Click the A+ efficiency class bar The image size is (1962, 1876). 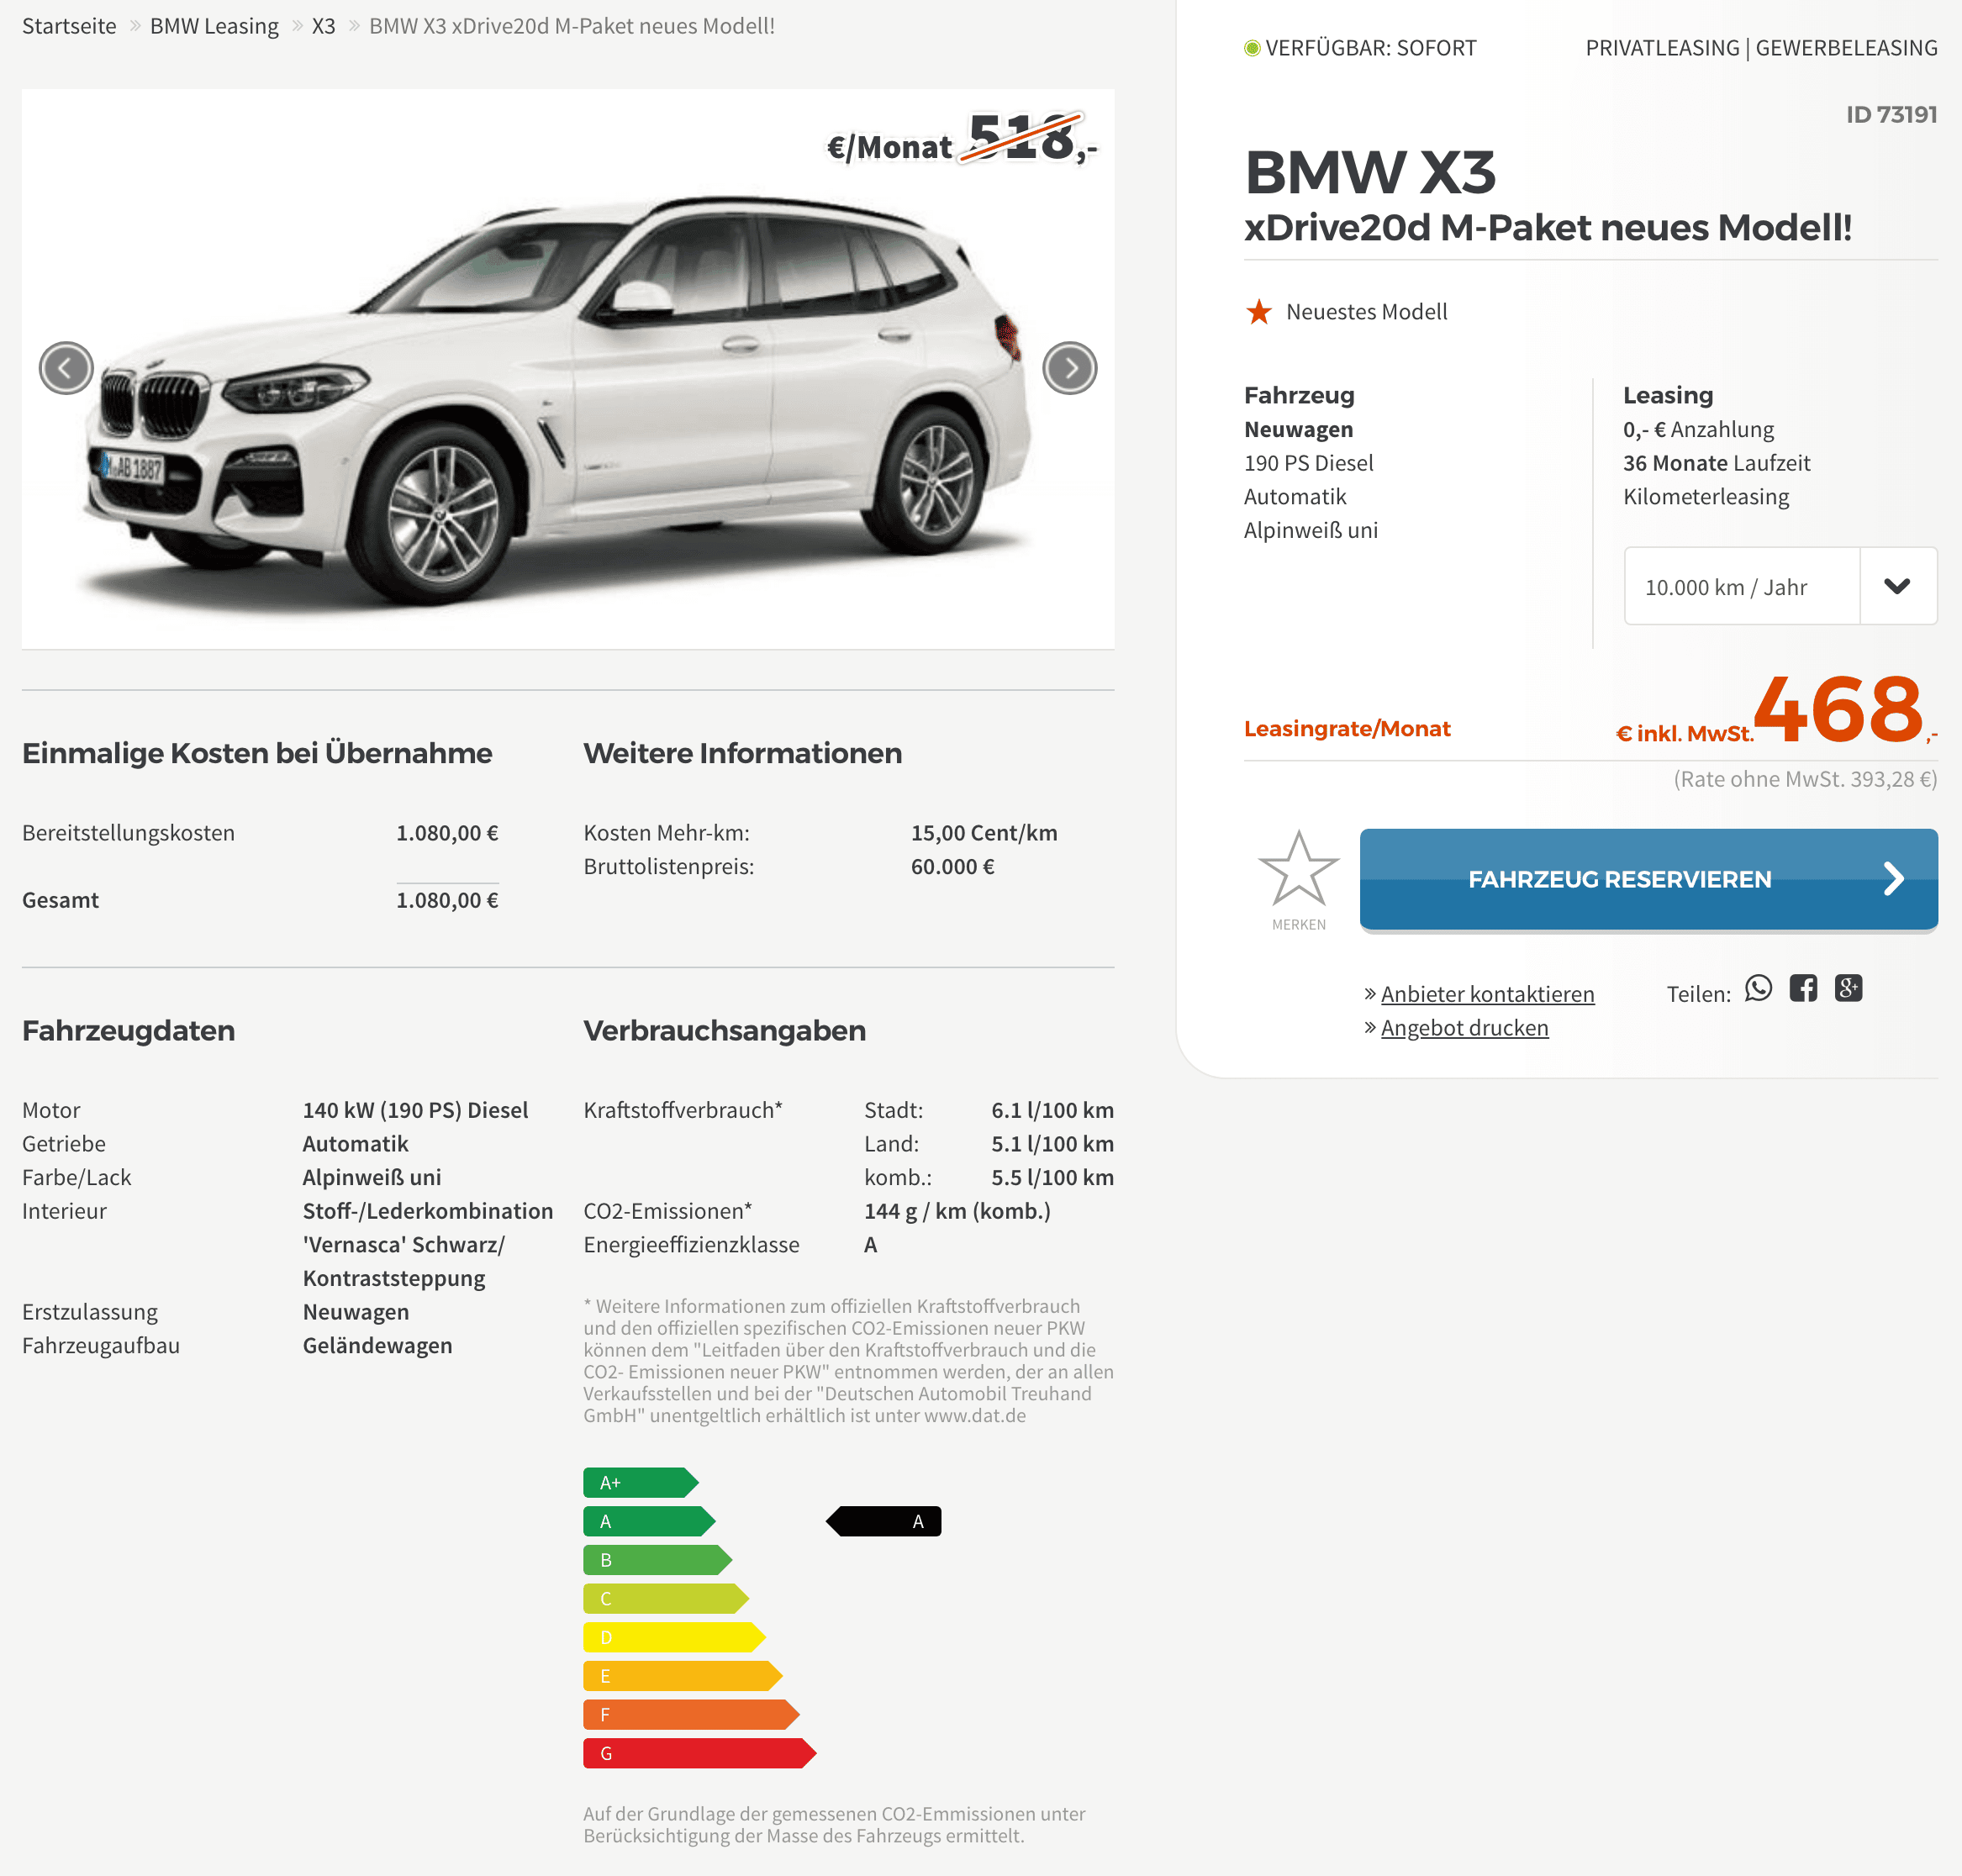[x=640, y=1482]
